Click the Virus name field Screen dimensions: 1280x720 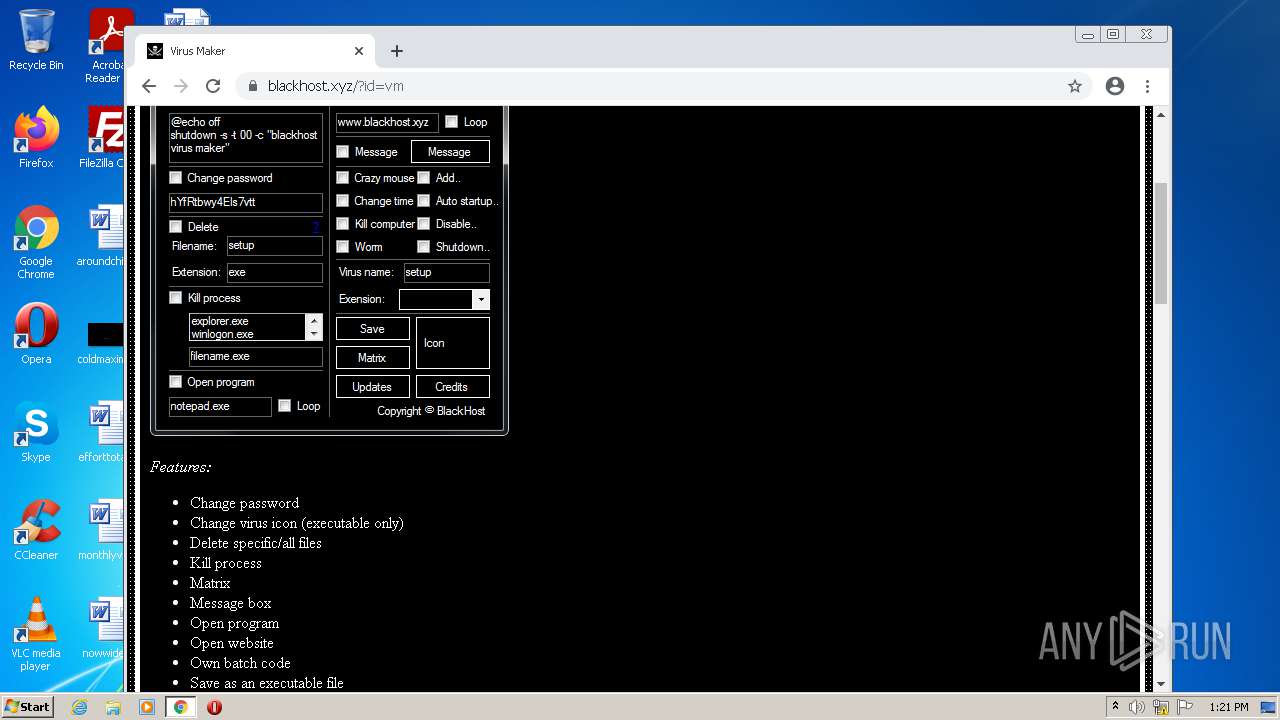(x=446, y=272)
